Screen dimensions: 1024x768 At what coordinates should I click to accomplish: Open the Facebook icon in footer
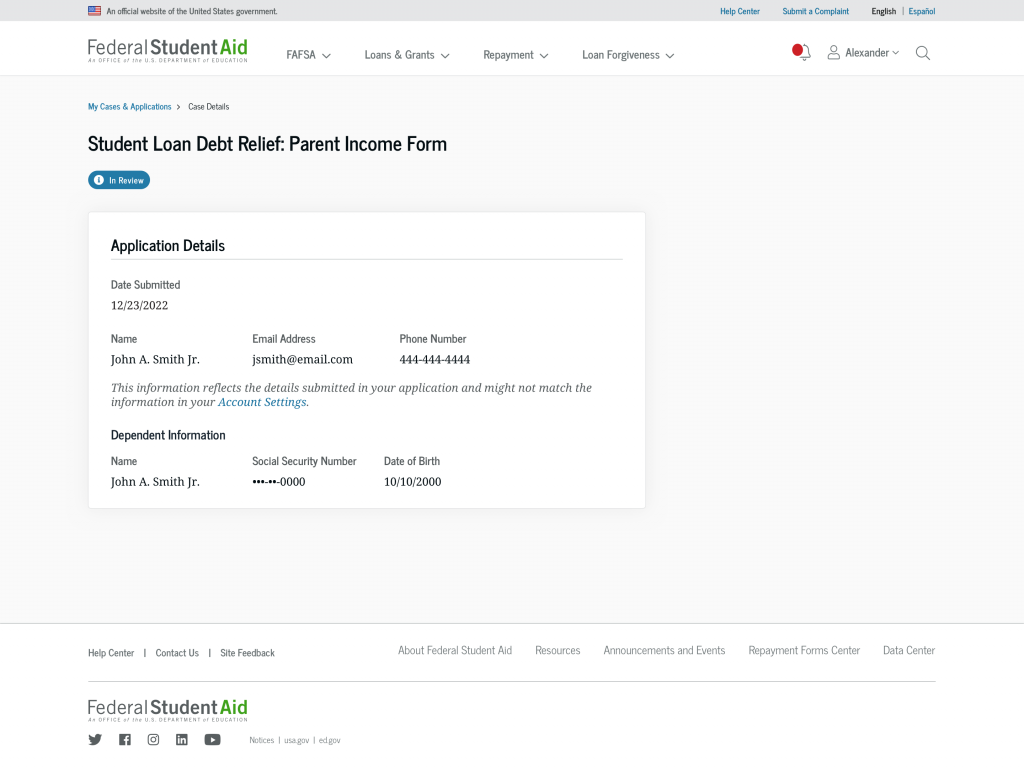(x=125, y=739)
